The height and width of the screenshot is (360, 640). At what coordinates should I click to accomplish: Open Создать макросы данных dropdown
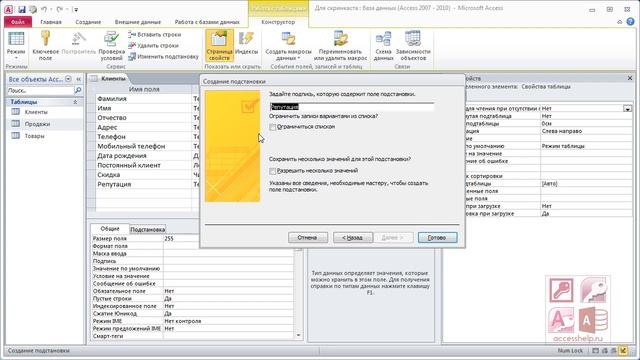click(x=288, y=46)
